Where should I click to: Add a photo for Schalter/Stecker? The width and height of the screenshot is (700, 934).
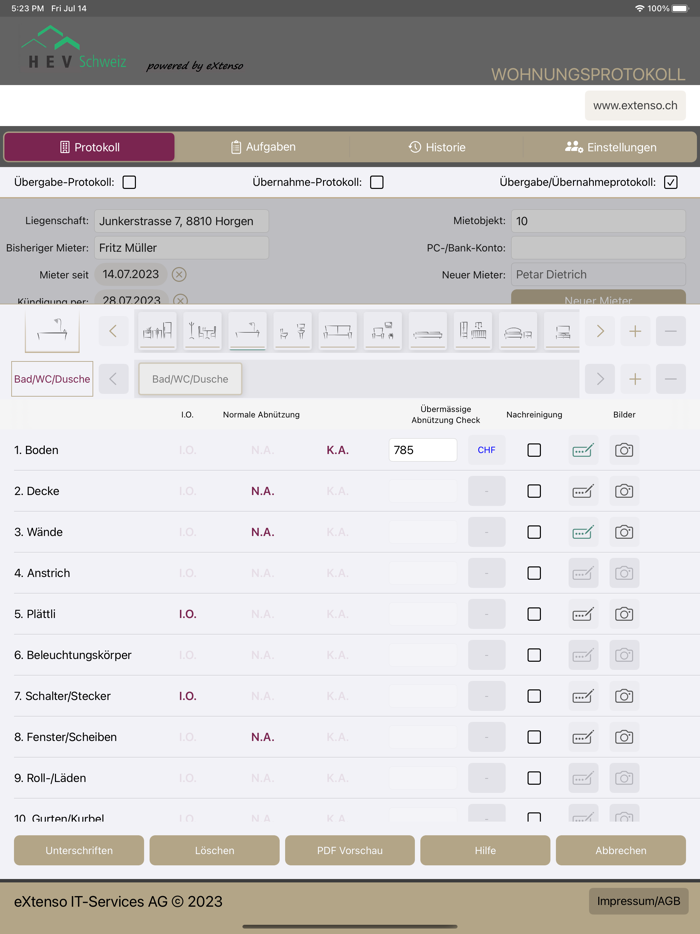click(624, 696)
